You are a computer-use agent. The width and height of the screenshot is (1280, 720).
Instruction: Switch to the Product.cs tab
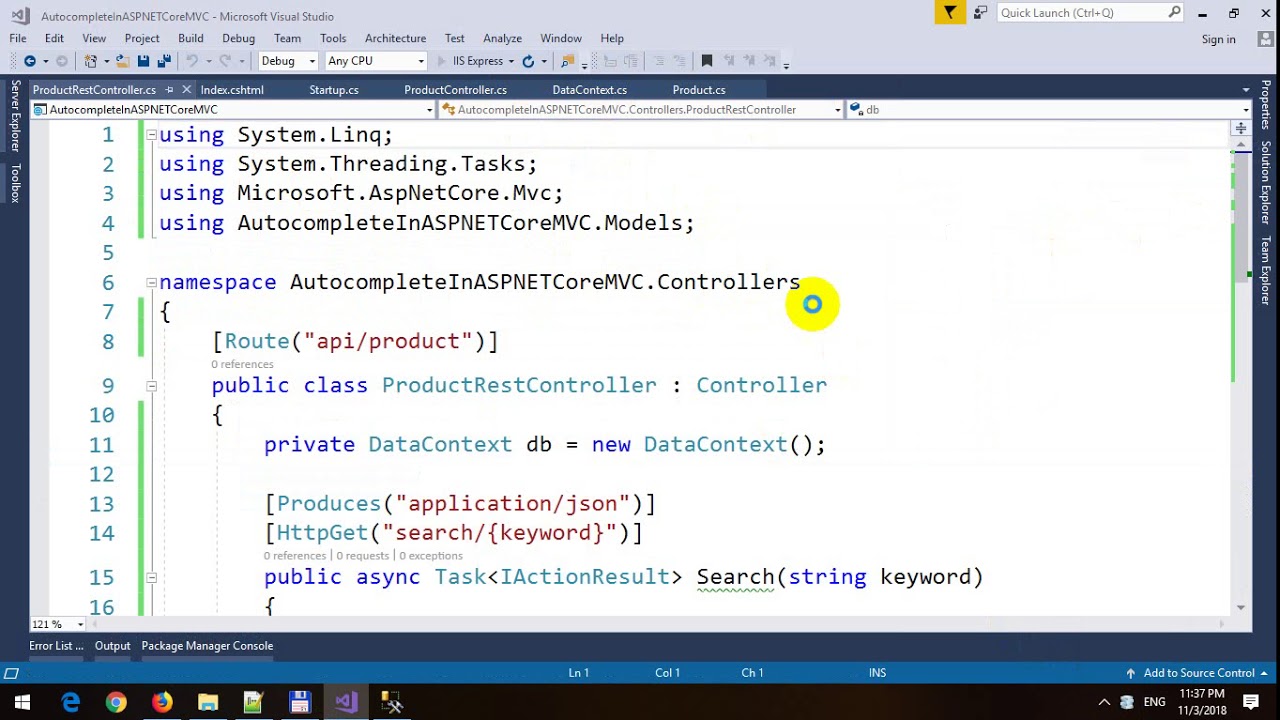click(x=699, y=90)
